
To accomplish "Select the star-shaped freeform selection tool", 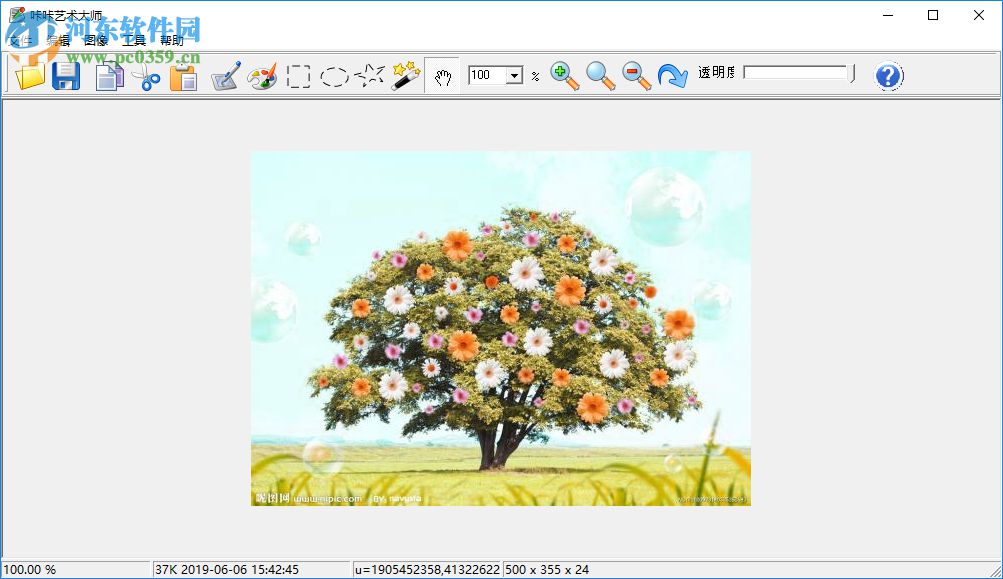I will coord(370,76).
